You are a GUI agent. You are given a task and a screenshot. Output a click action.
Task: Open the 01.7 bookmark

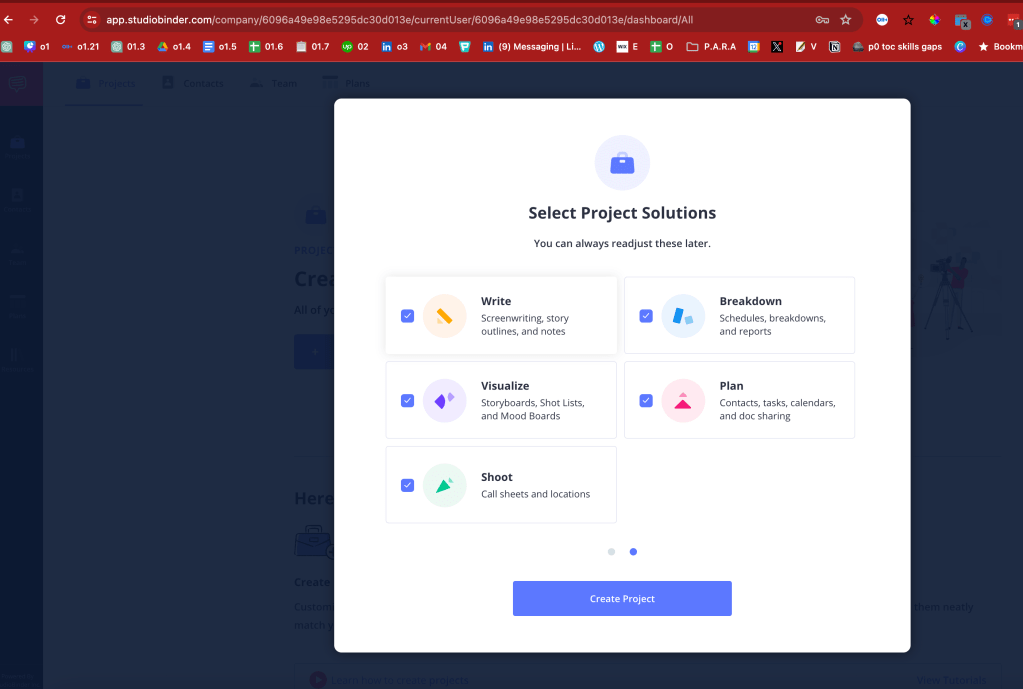(313, 46)
